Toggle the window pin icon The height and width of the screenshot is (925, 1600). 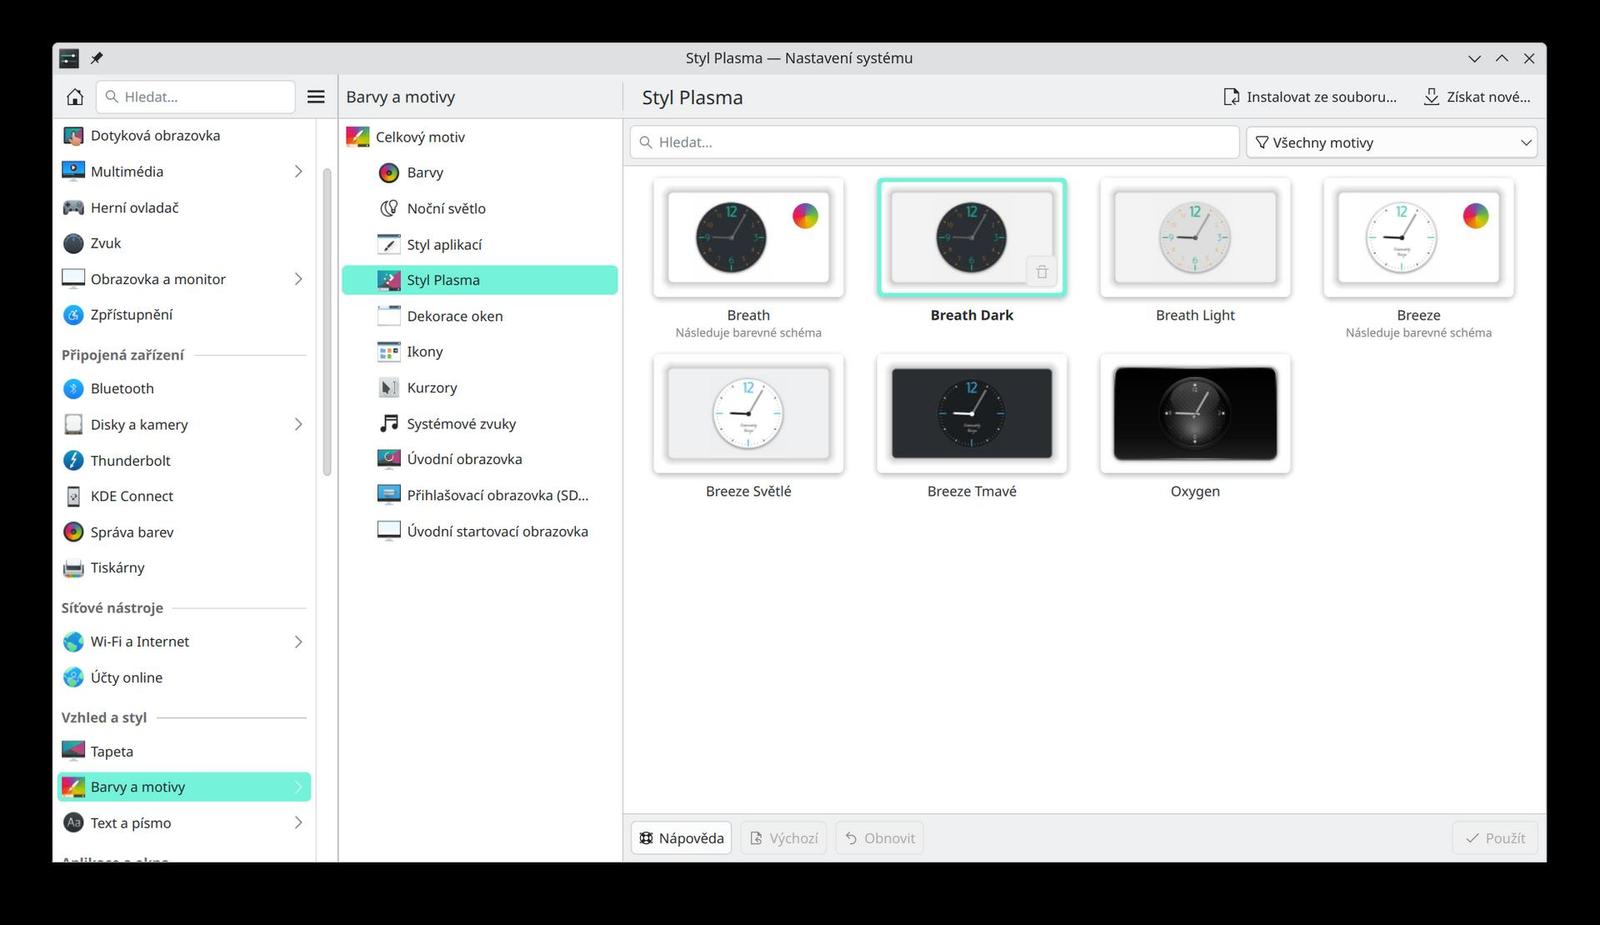click(x=97, y=57)
